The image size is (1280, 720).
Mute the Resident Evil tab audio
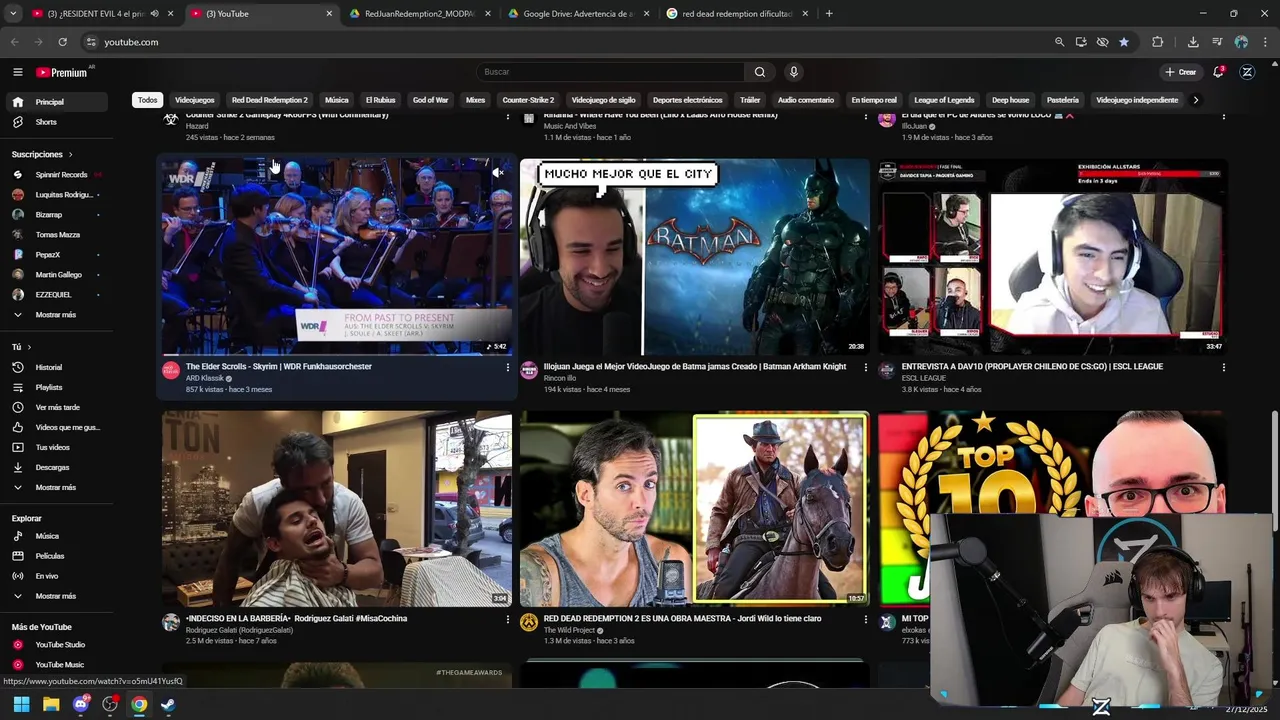point(154,13)
